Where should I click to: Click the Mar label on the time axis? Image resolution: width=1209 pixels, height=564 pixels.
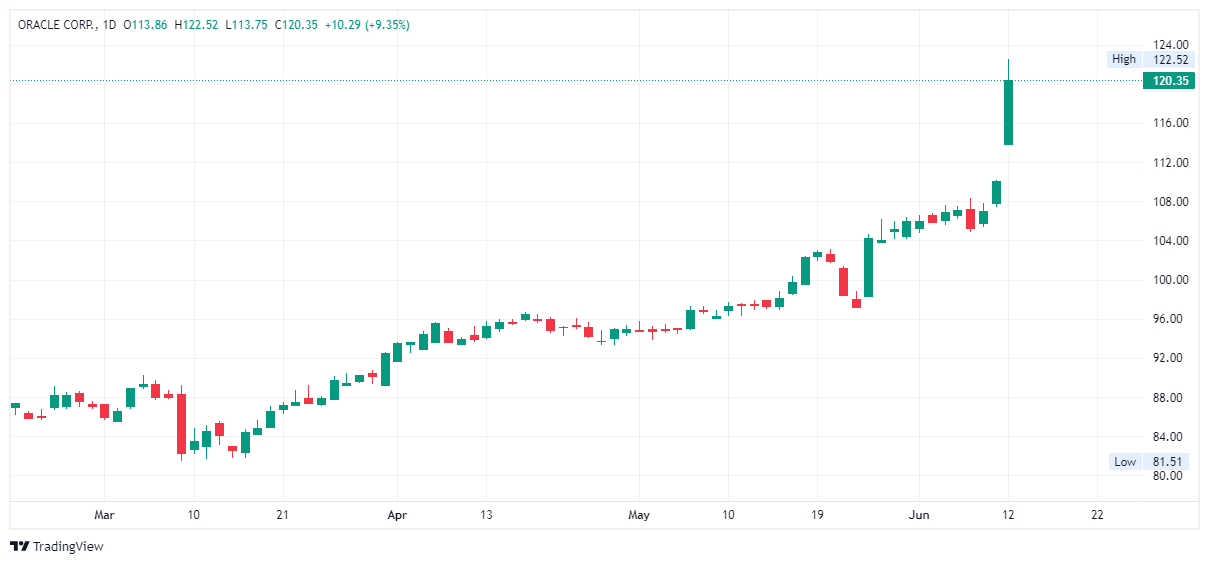[105, 515]
